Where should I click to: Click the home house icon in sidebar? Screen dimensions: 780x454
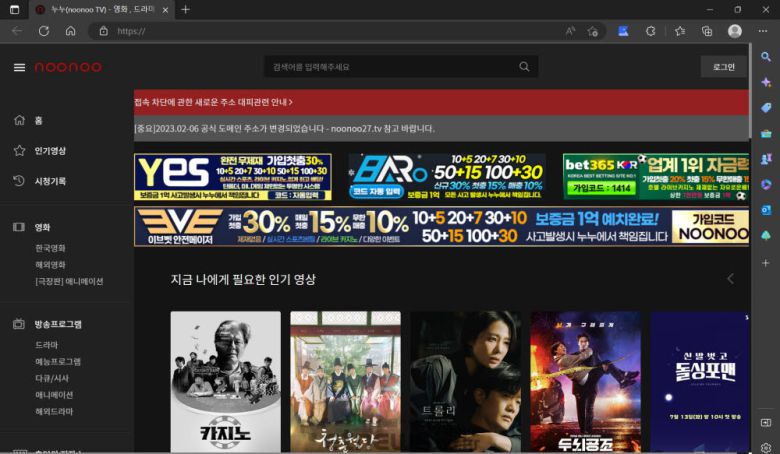click(x=19, y=120)
